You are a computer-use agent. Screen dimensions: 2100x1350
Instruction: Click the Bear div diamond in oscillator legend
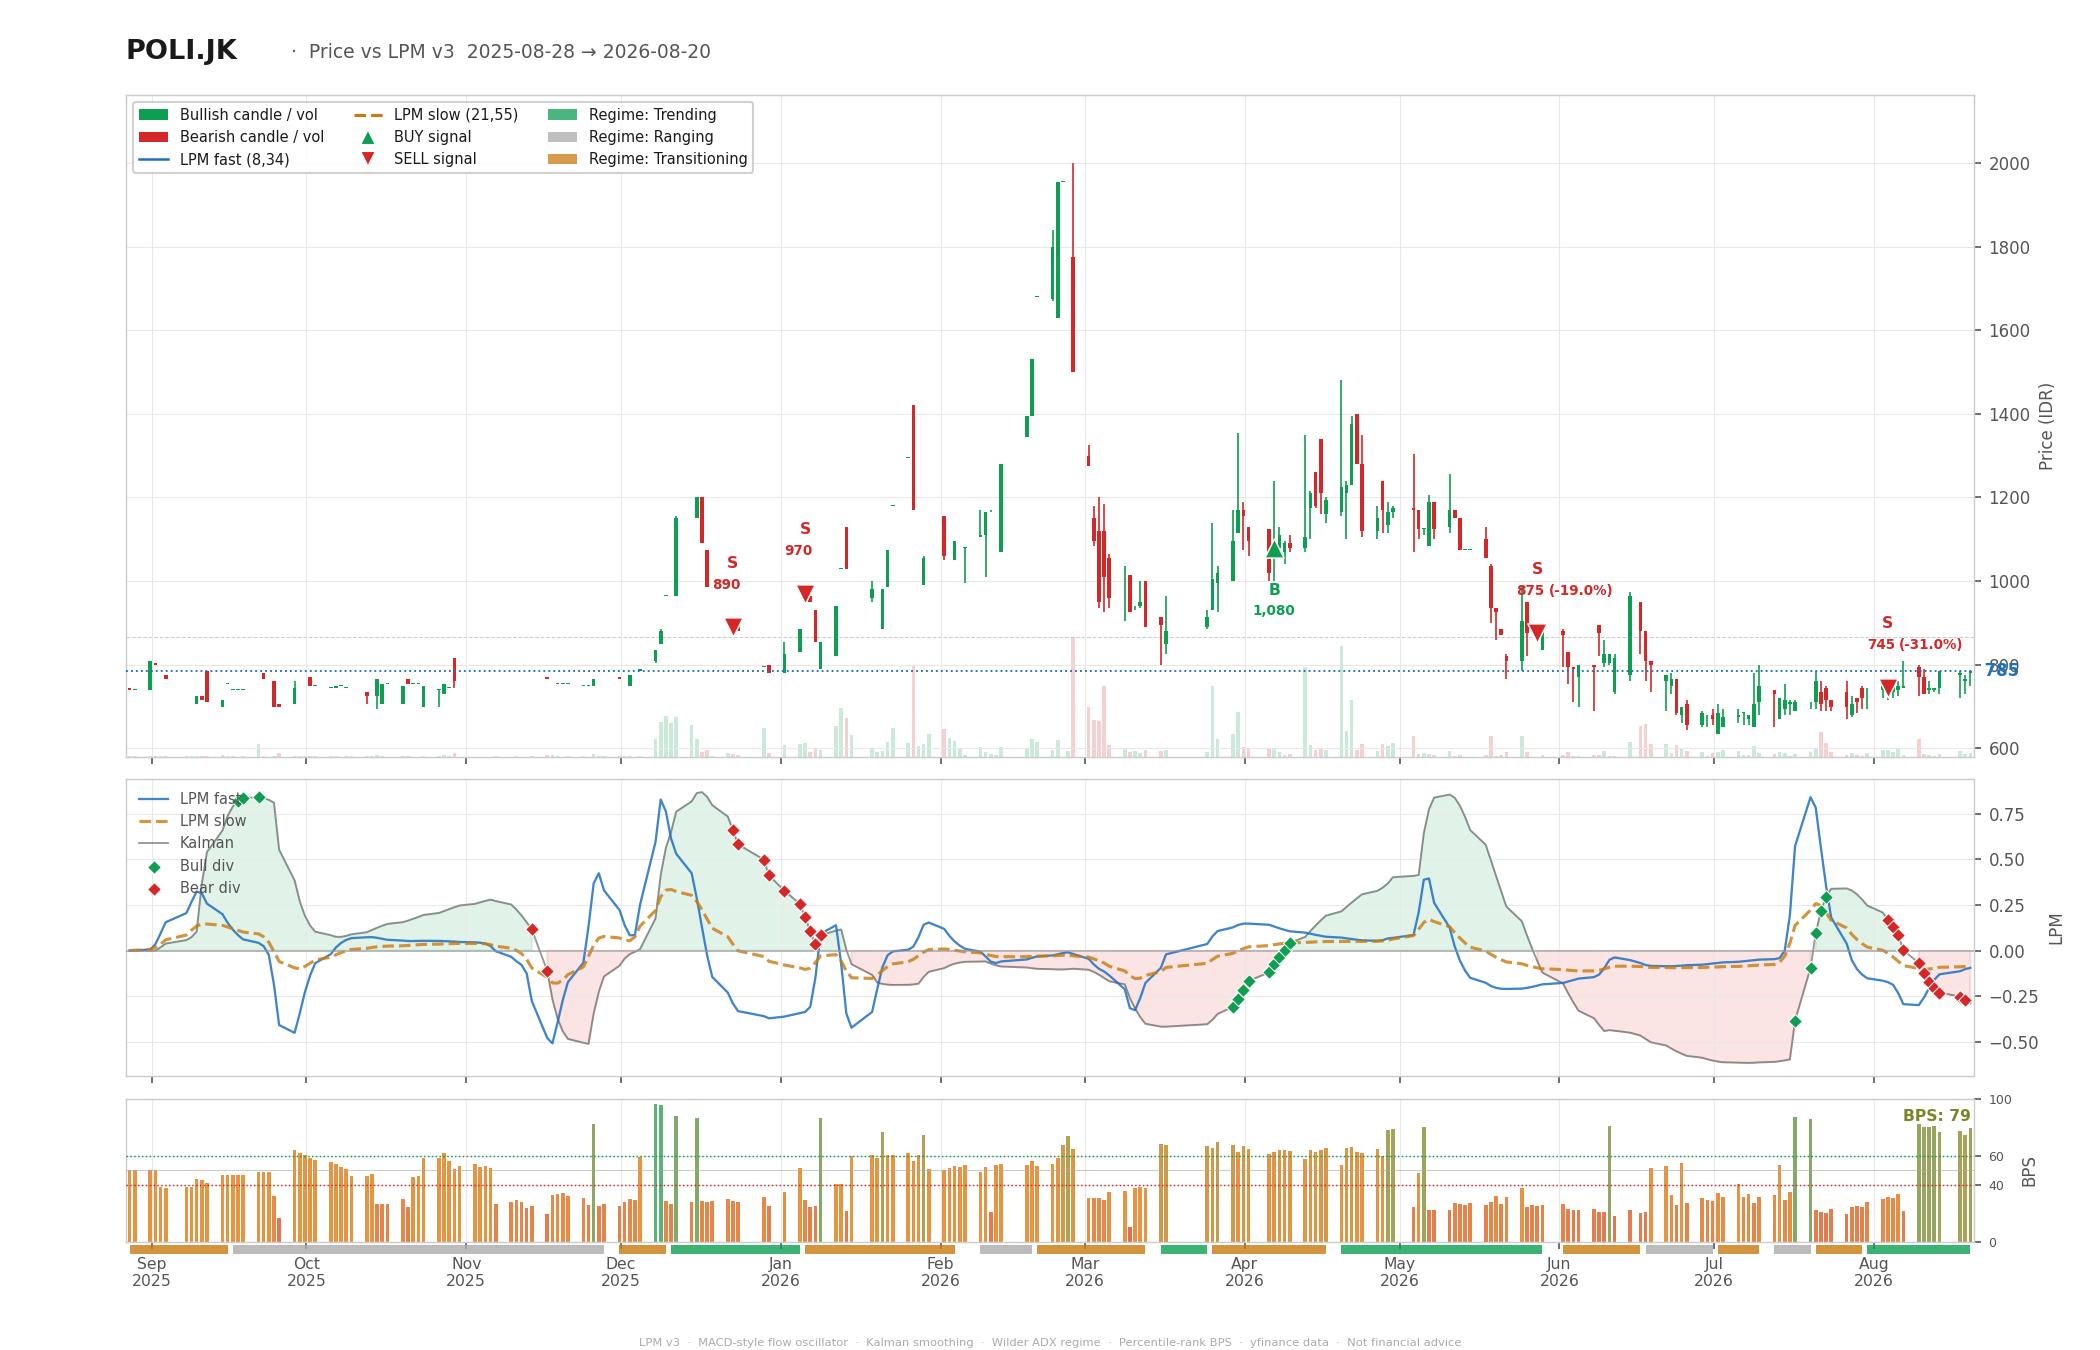tap(154, 889)
